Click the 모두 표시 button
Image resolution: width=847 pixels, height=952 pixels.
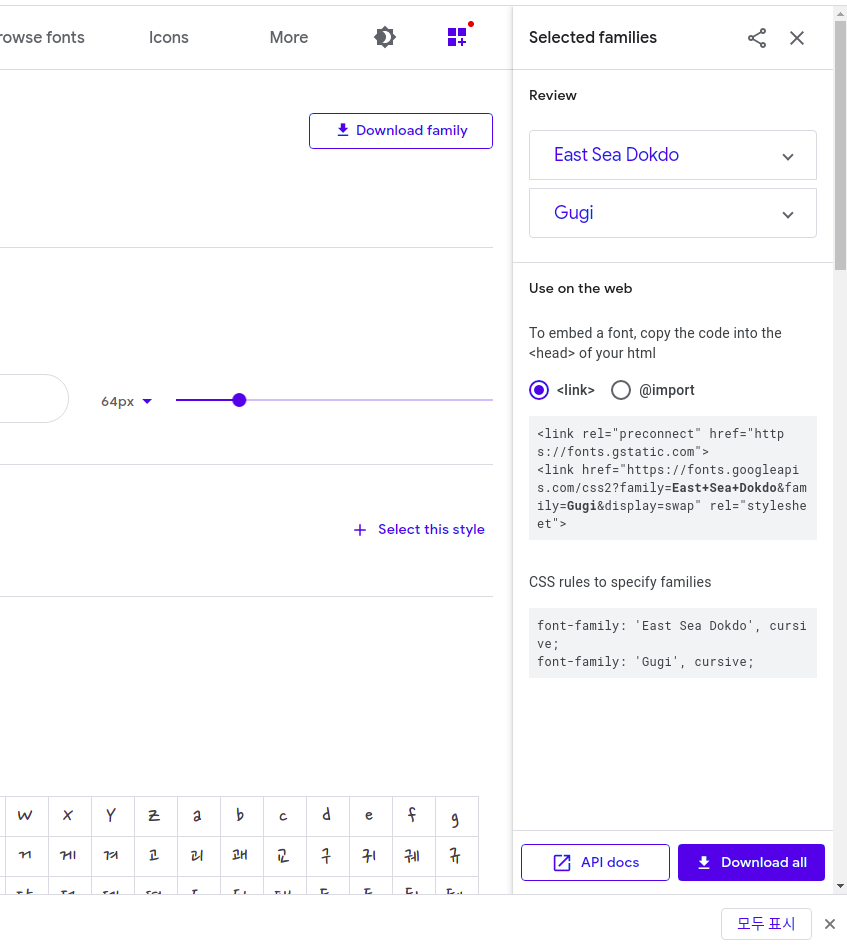[x=766, y=923]
